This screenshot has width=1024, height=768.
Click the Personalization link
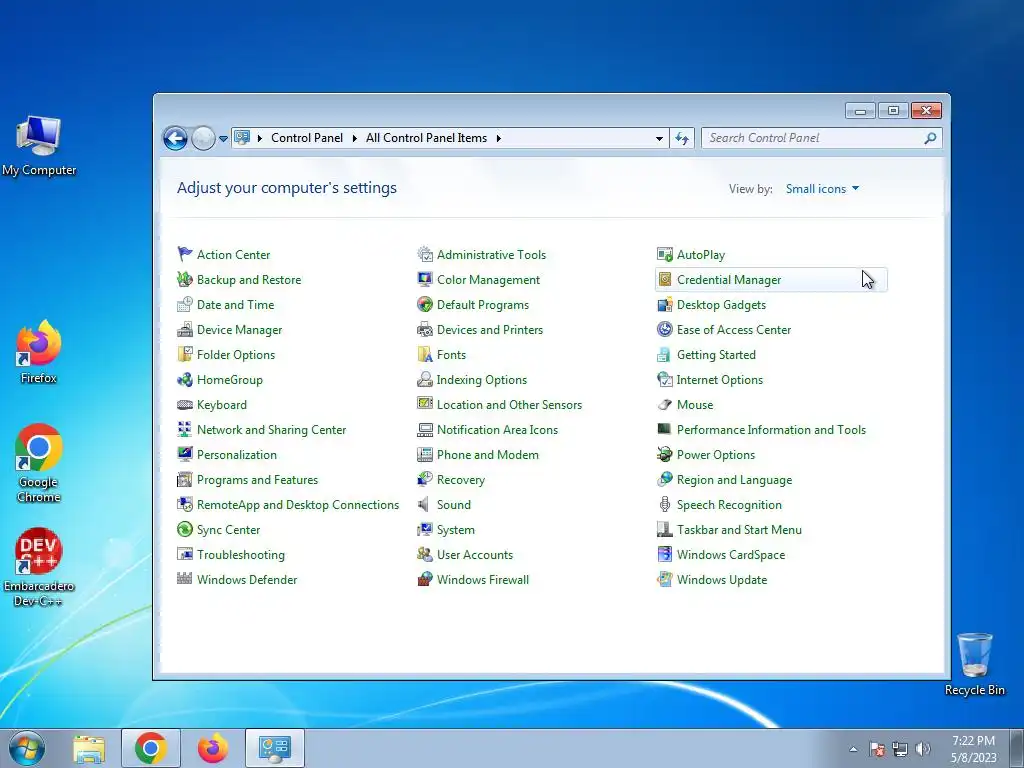236,455
